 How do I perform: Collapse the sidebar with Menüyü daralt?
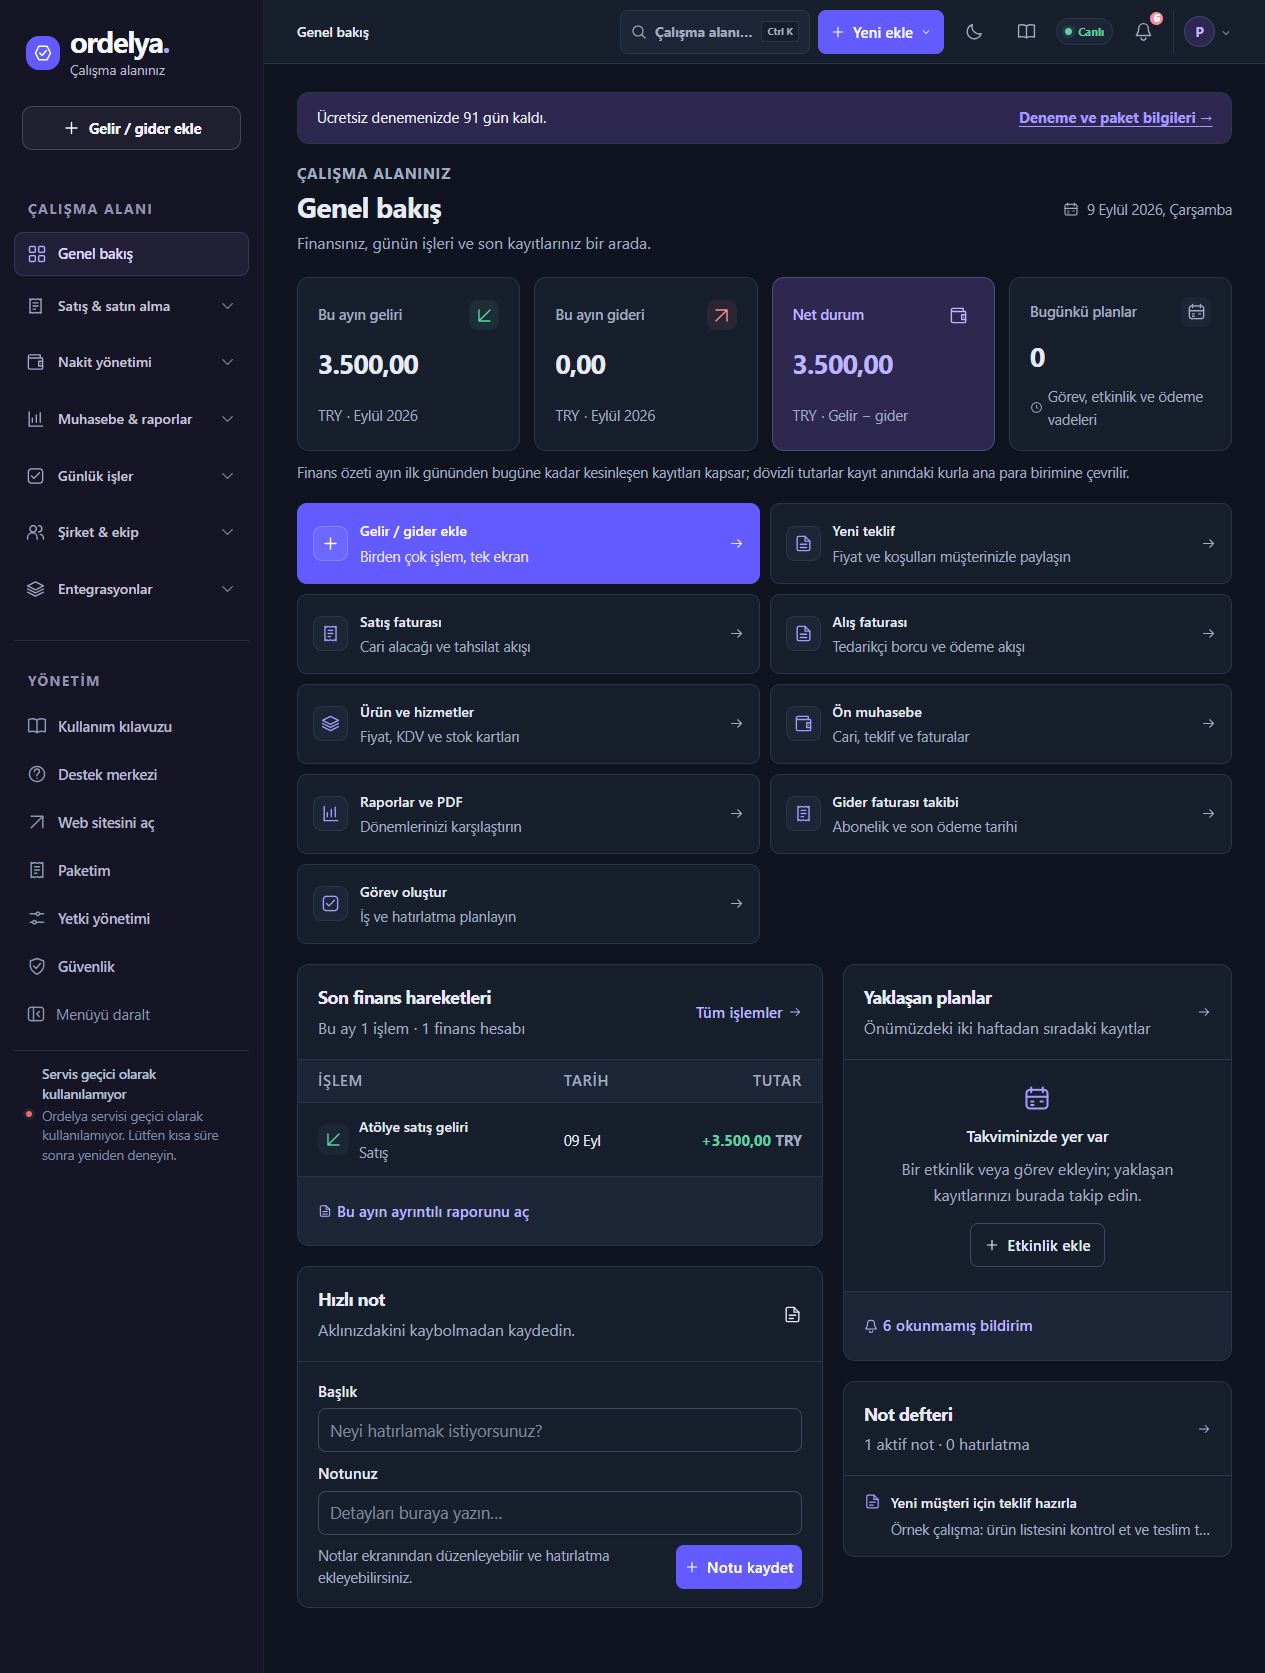[131, 1014]
